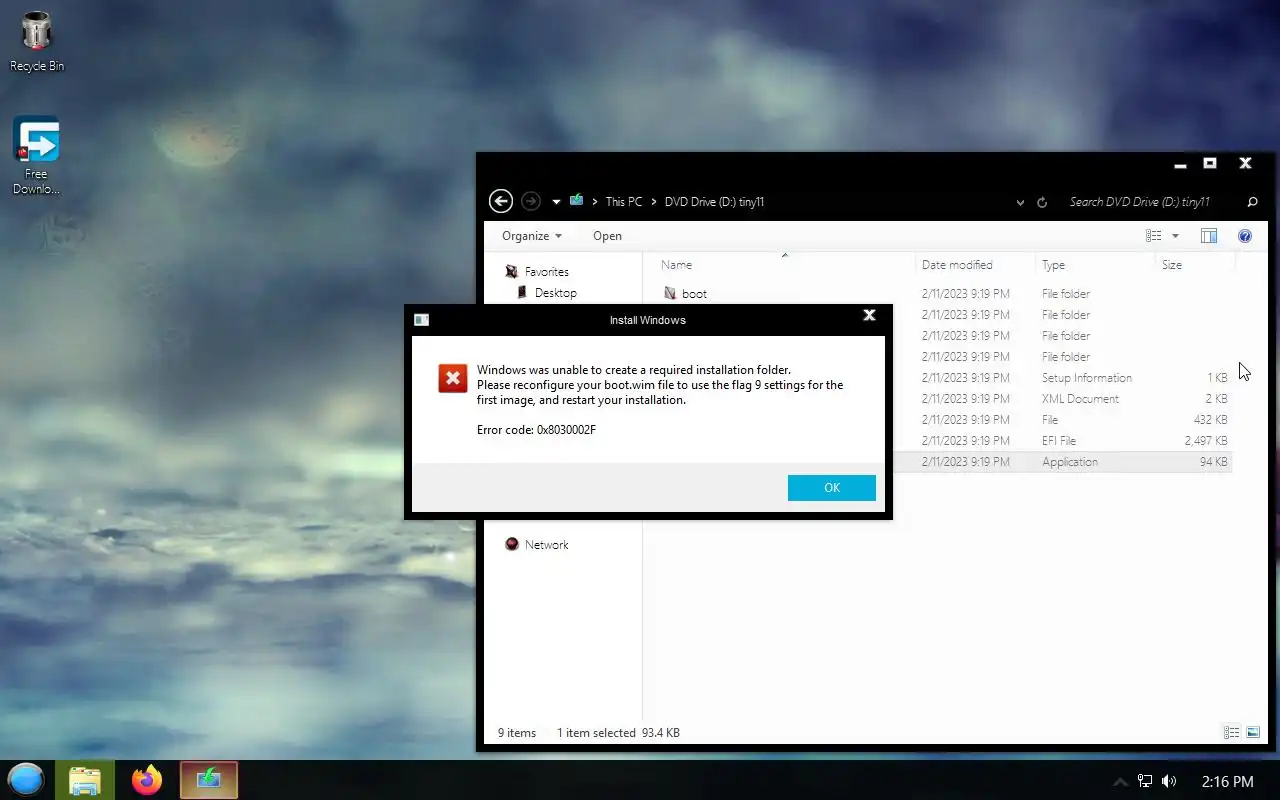Minimize the File Explorer window
Screen dimensions: 1280x800
[1180, 164]
